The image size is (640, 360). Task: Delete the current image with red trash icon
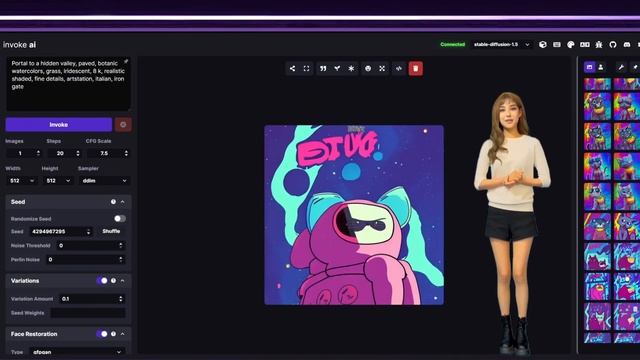point(416,69)
